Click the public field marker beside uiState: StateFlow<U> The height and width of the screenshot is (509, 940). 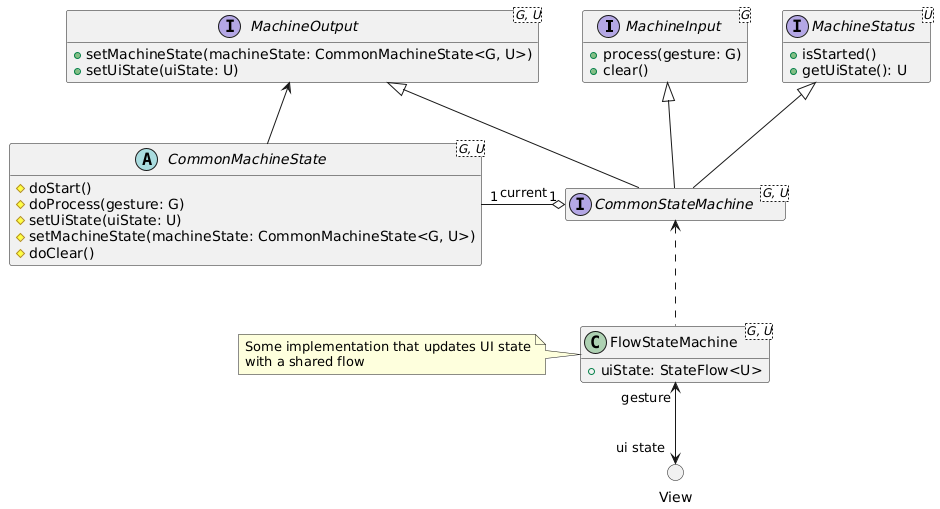592,371
